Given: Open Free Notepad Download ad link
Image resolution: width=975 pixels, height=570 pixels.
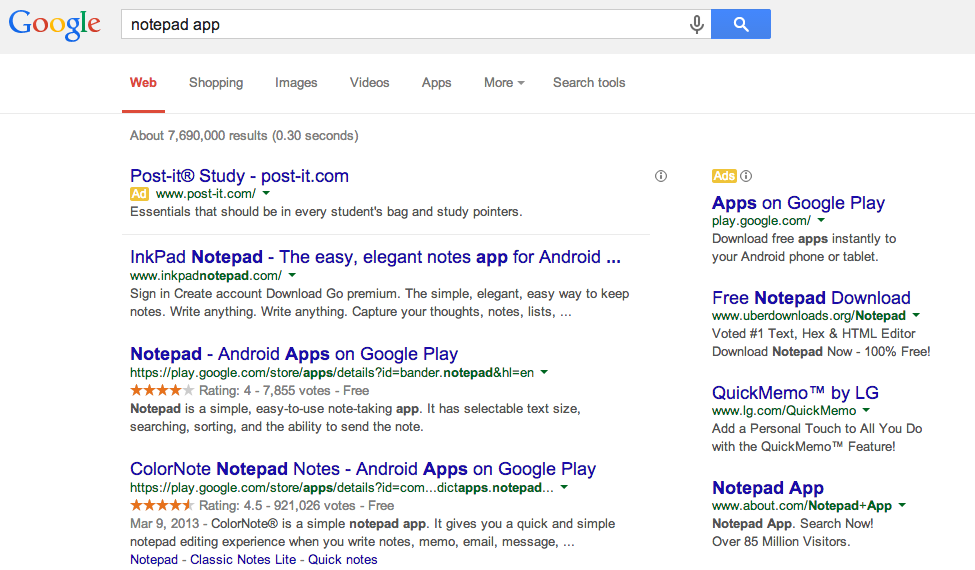Looking at the screenshot, I should [x=811, y=298].
